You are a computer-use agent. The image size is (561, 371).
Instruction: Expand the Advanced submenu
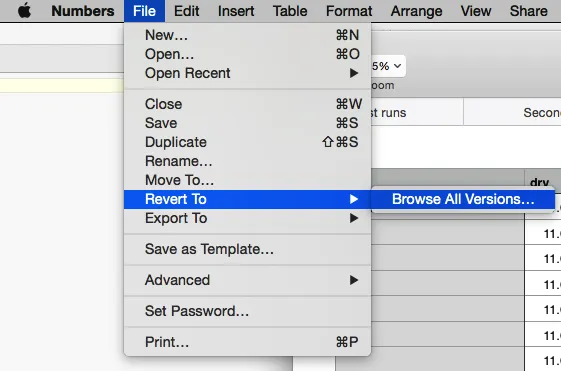247,280
